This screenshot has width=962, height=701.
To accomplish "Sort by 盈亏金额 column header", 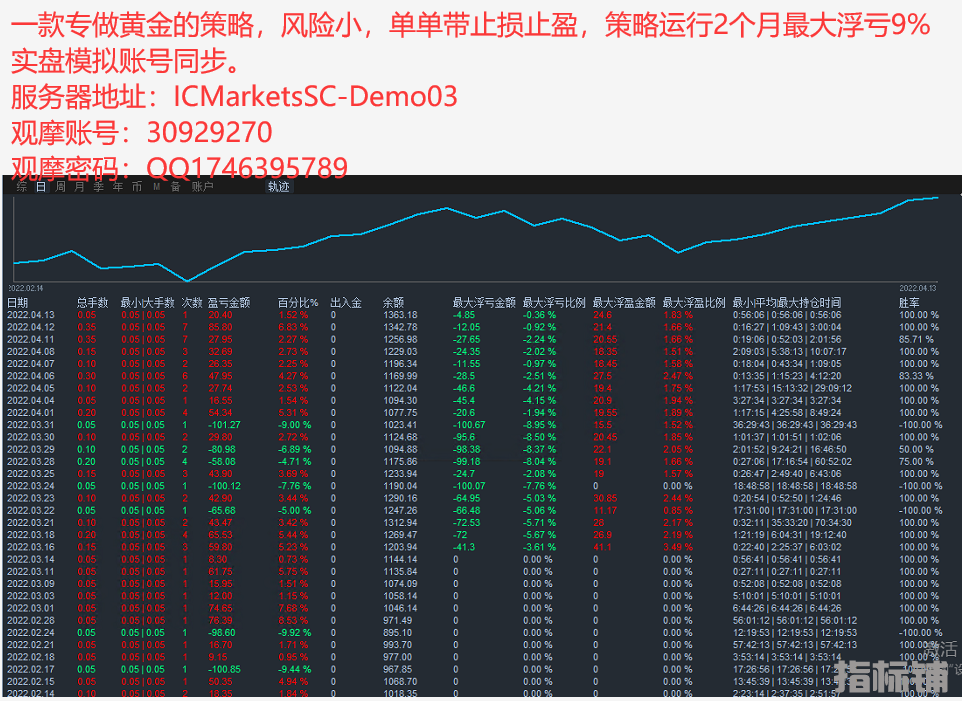I will tap(229, 302).
